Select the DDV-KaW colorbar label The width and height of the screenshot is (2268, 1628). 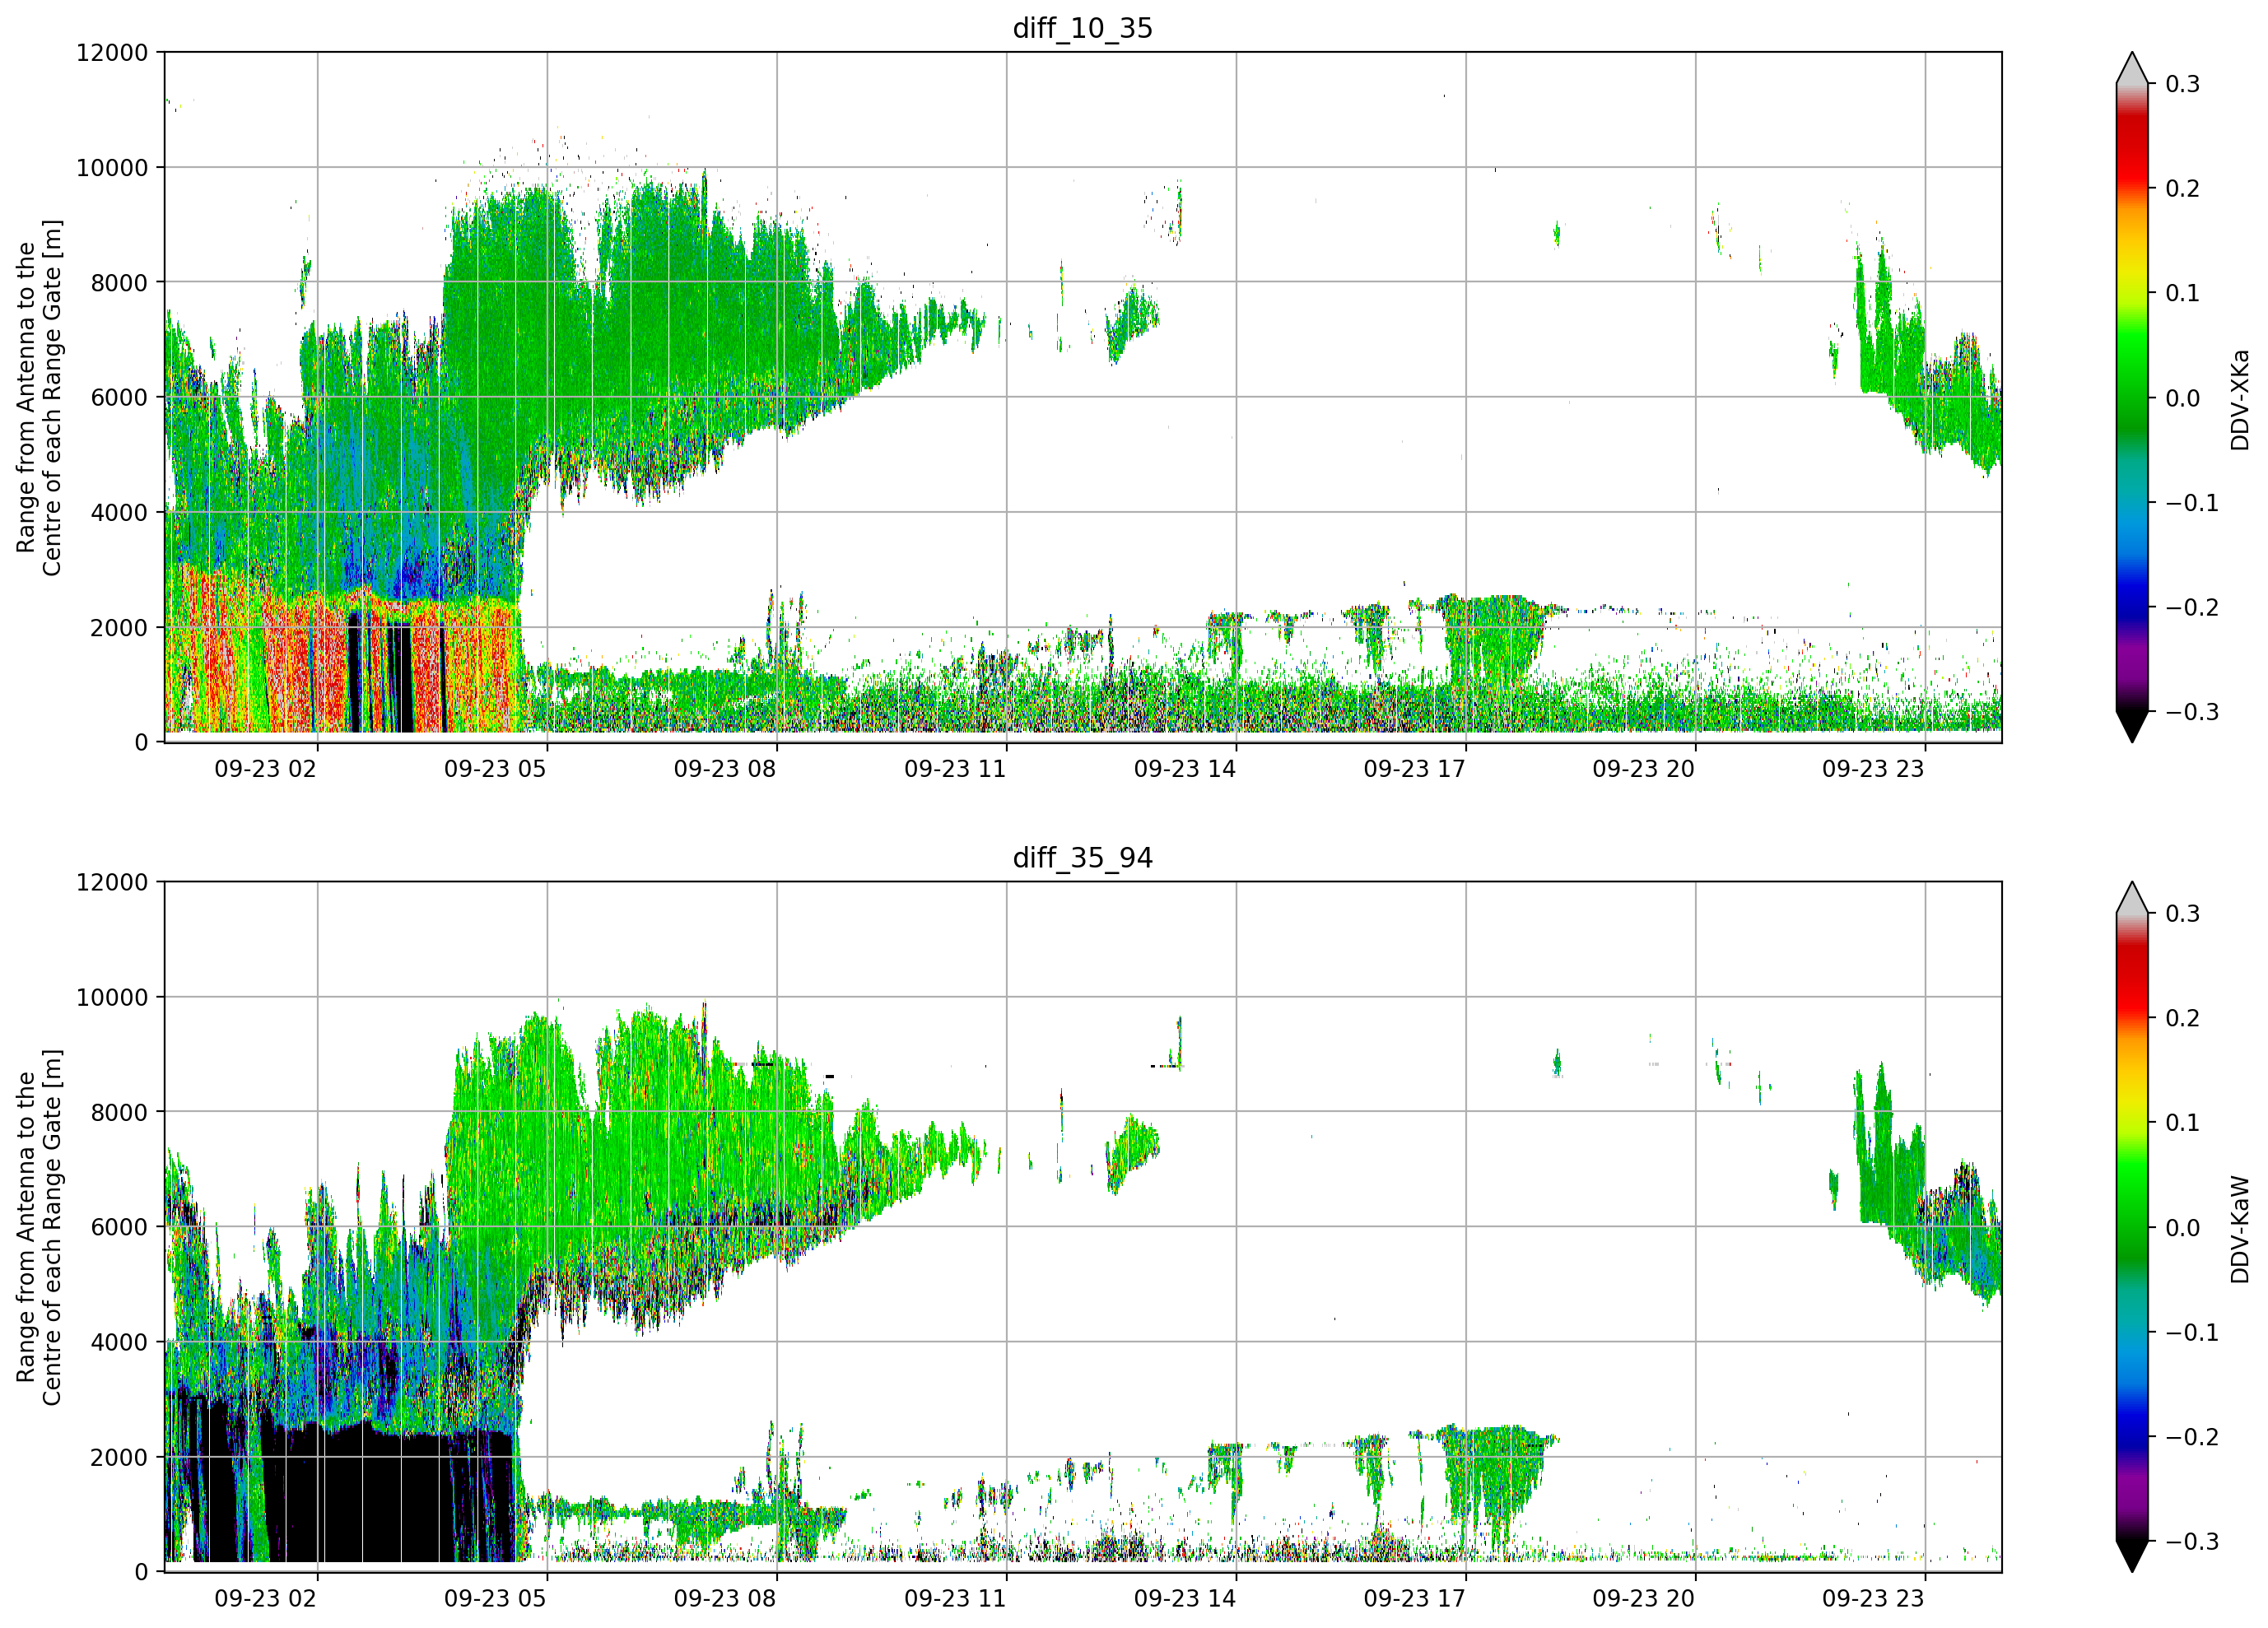point(2239,1229)
